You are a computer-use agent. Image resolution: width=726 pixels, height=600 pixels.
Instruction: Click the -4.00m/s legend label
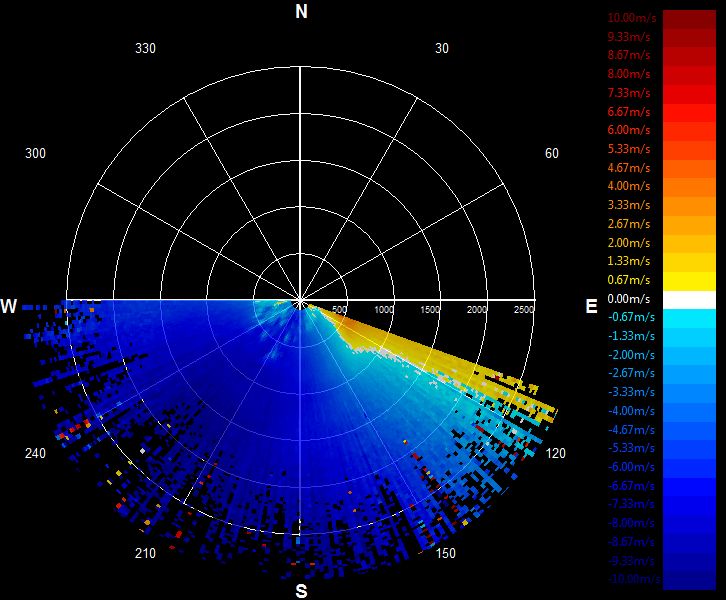[631, 411]
